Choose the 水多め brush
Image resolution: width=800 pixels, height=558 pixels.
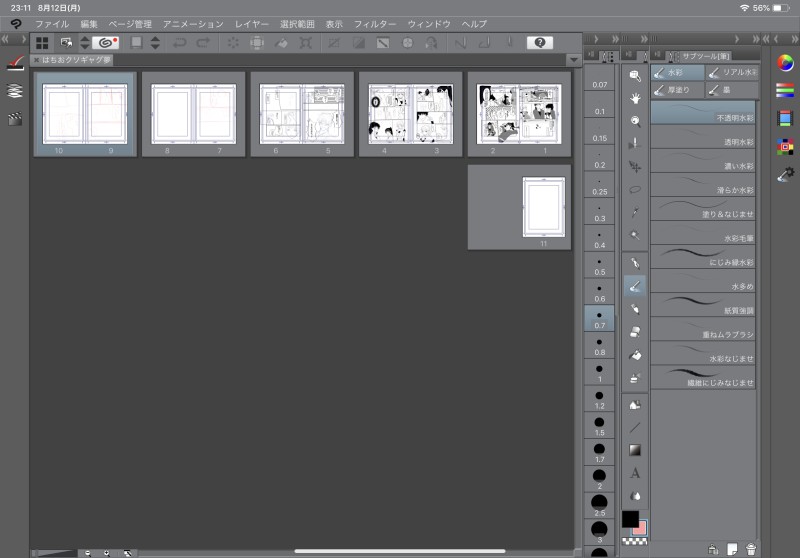[703, 281]
